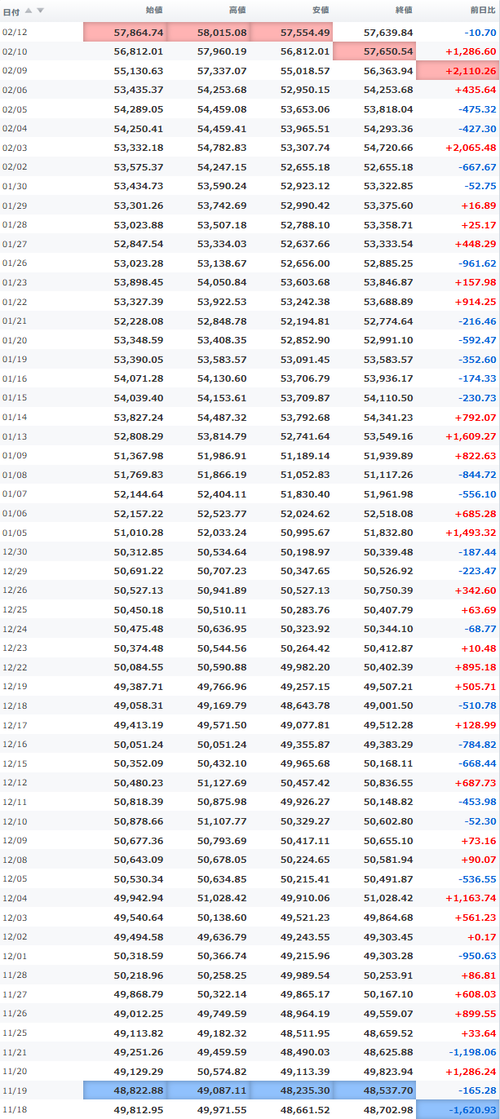This screenshot has height=1119, width=500.
Task: Sort dates ascending with up arrow
Action: pyautogui.click(x=29, y=10)
